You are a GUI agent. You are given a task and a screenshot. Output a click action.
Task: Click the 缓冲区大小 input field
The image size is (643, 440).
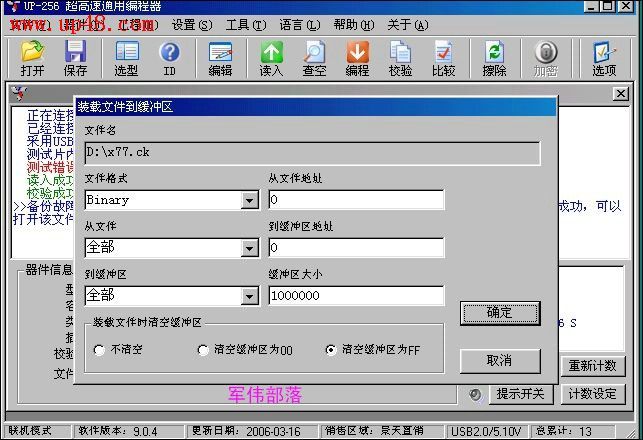click(x=355, y=296)
